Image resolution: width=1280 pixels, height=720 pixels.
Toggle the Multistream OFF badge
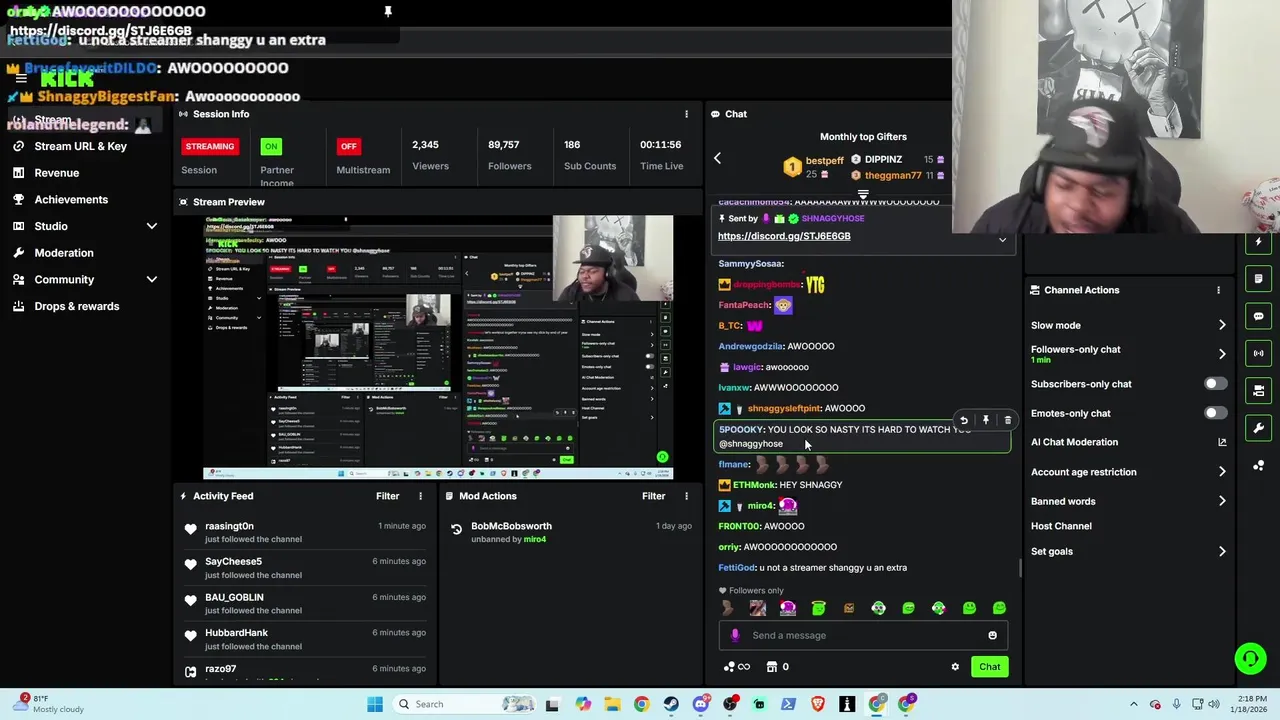point(348,146)
